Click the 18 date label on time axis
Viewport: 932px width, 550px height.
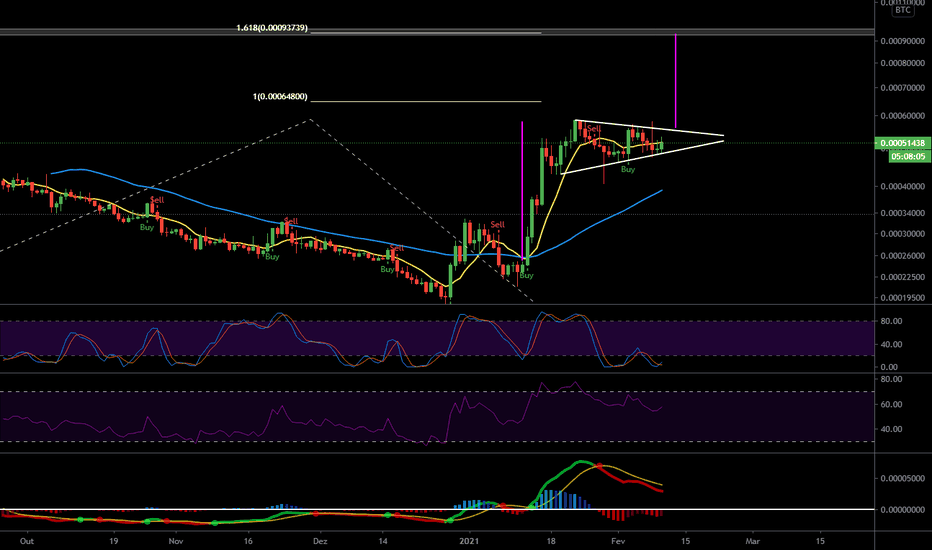point(551,541)
